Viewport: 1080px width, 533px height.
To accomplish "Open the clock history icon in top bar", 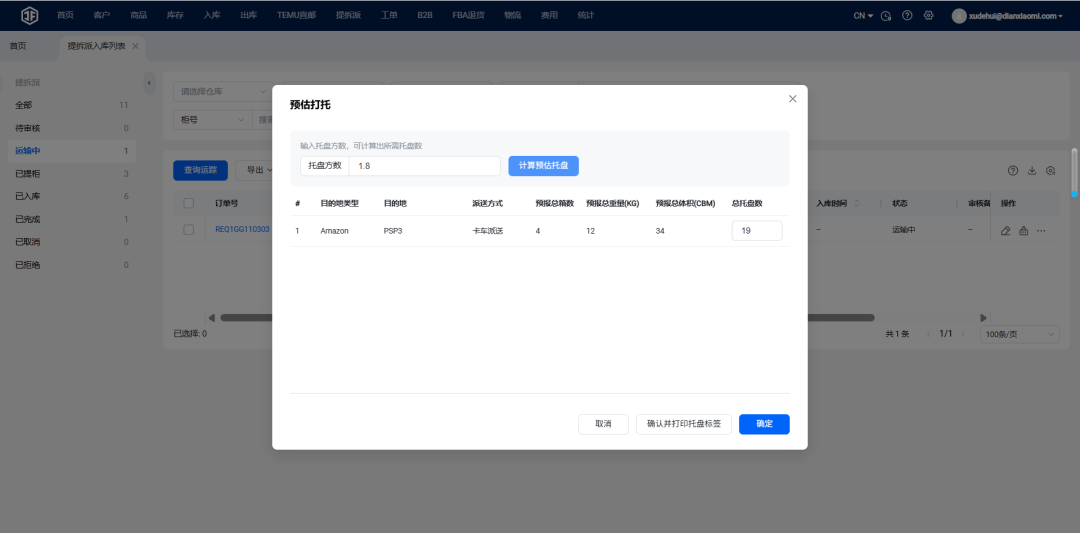I will [x=886, y=16].
